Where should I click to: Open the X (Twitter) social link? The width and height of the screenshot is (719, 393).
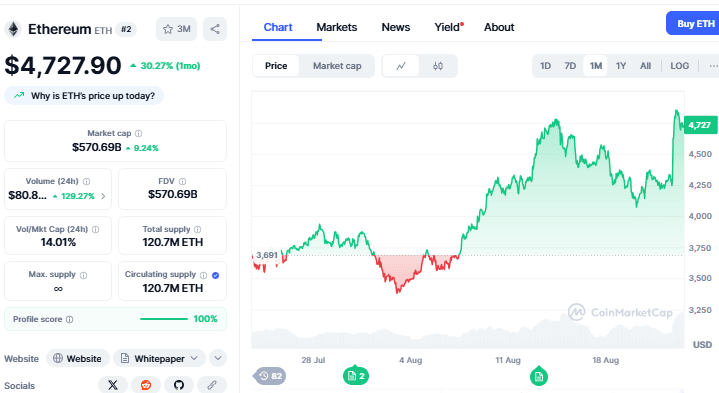[113, 385]
